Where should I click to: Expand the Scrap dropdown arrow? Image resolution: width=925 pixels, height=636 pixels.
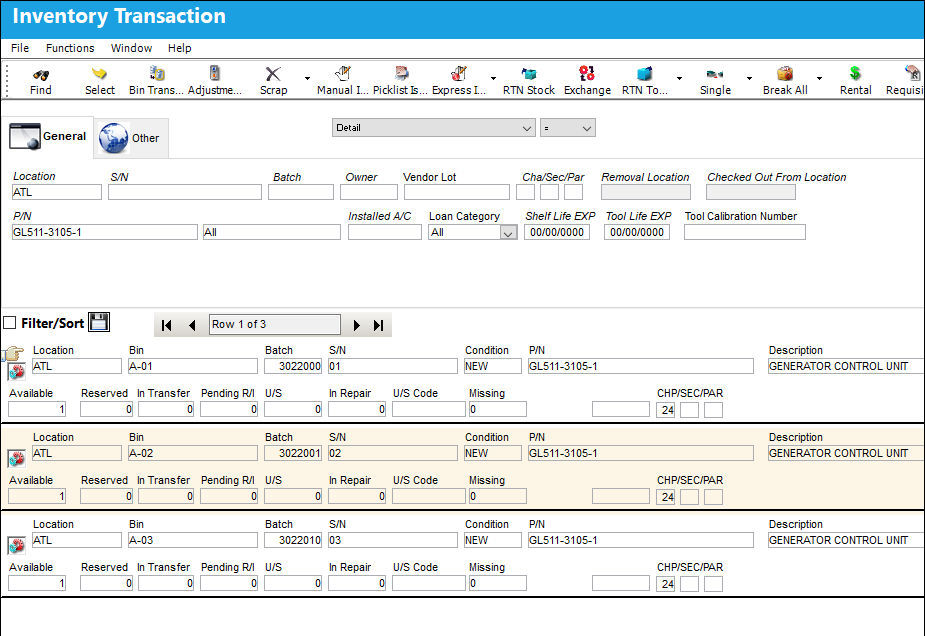[x=307, y=78]
